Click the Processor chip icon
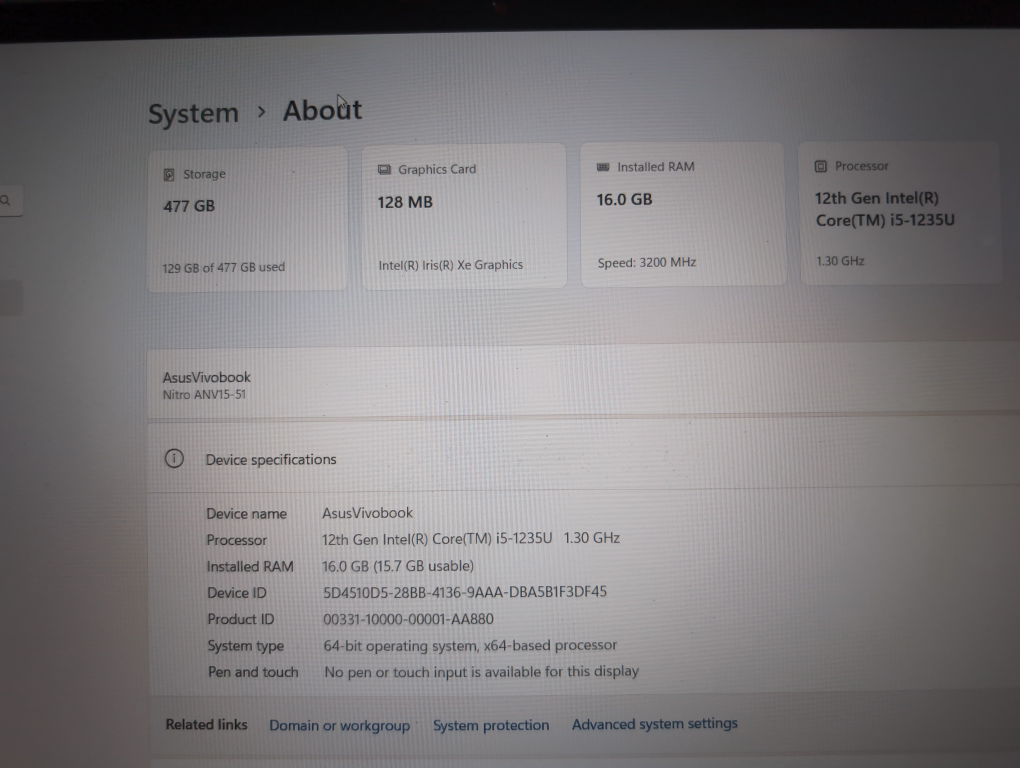This screenshot has width=1020, height=768. point(821,166)
